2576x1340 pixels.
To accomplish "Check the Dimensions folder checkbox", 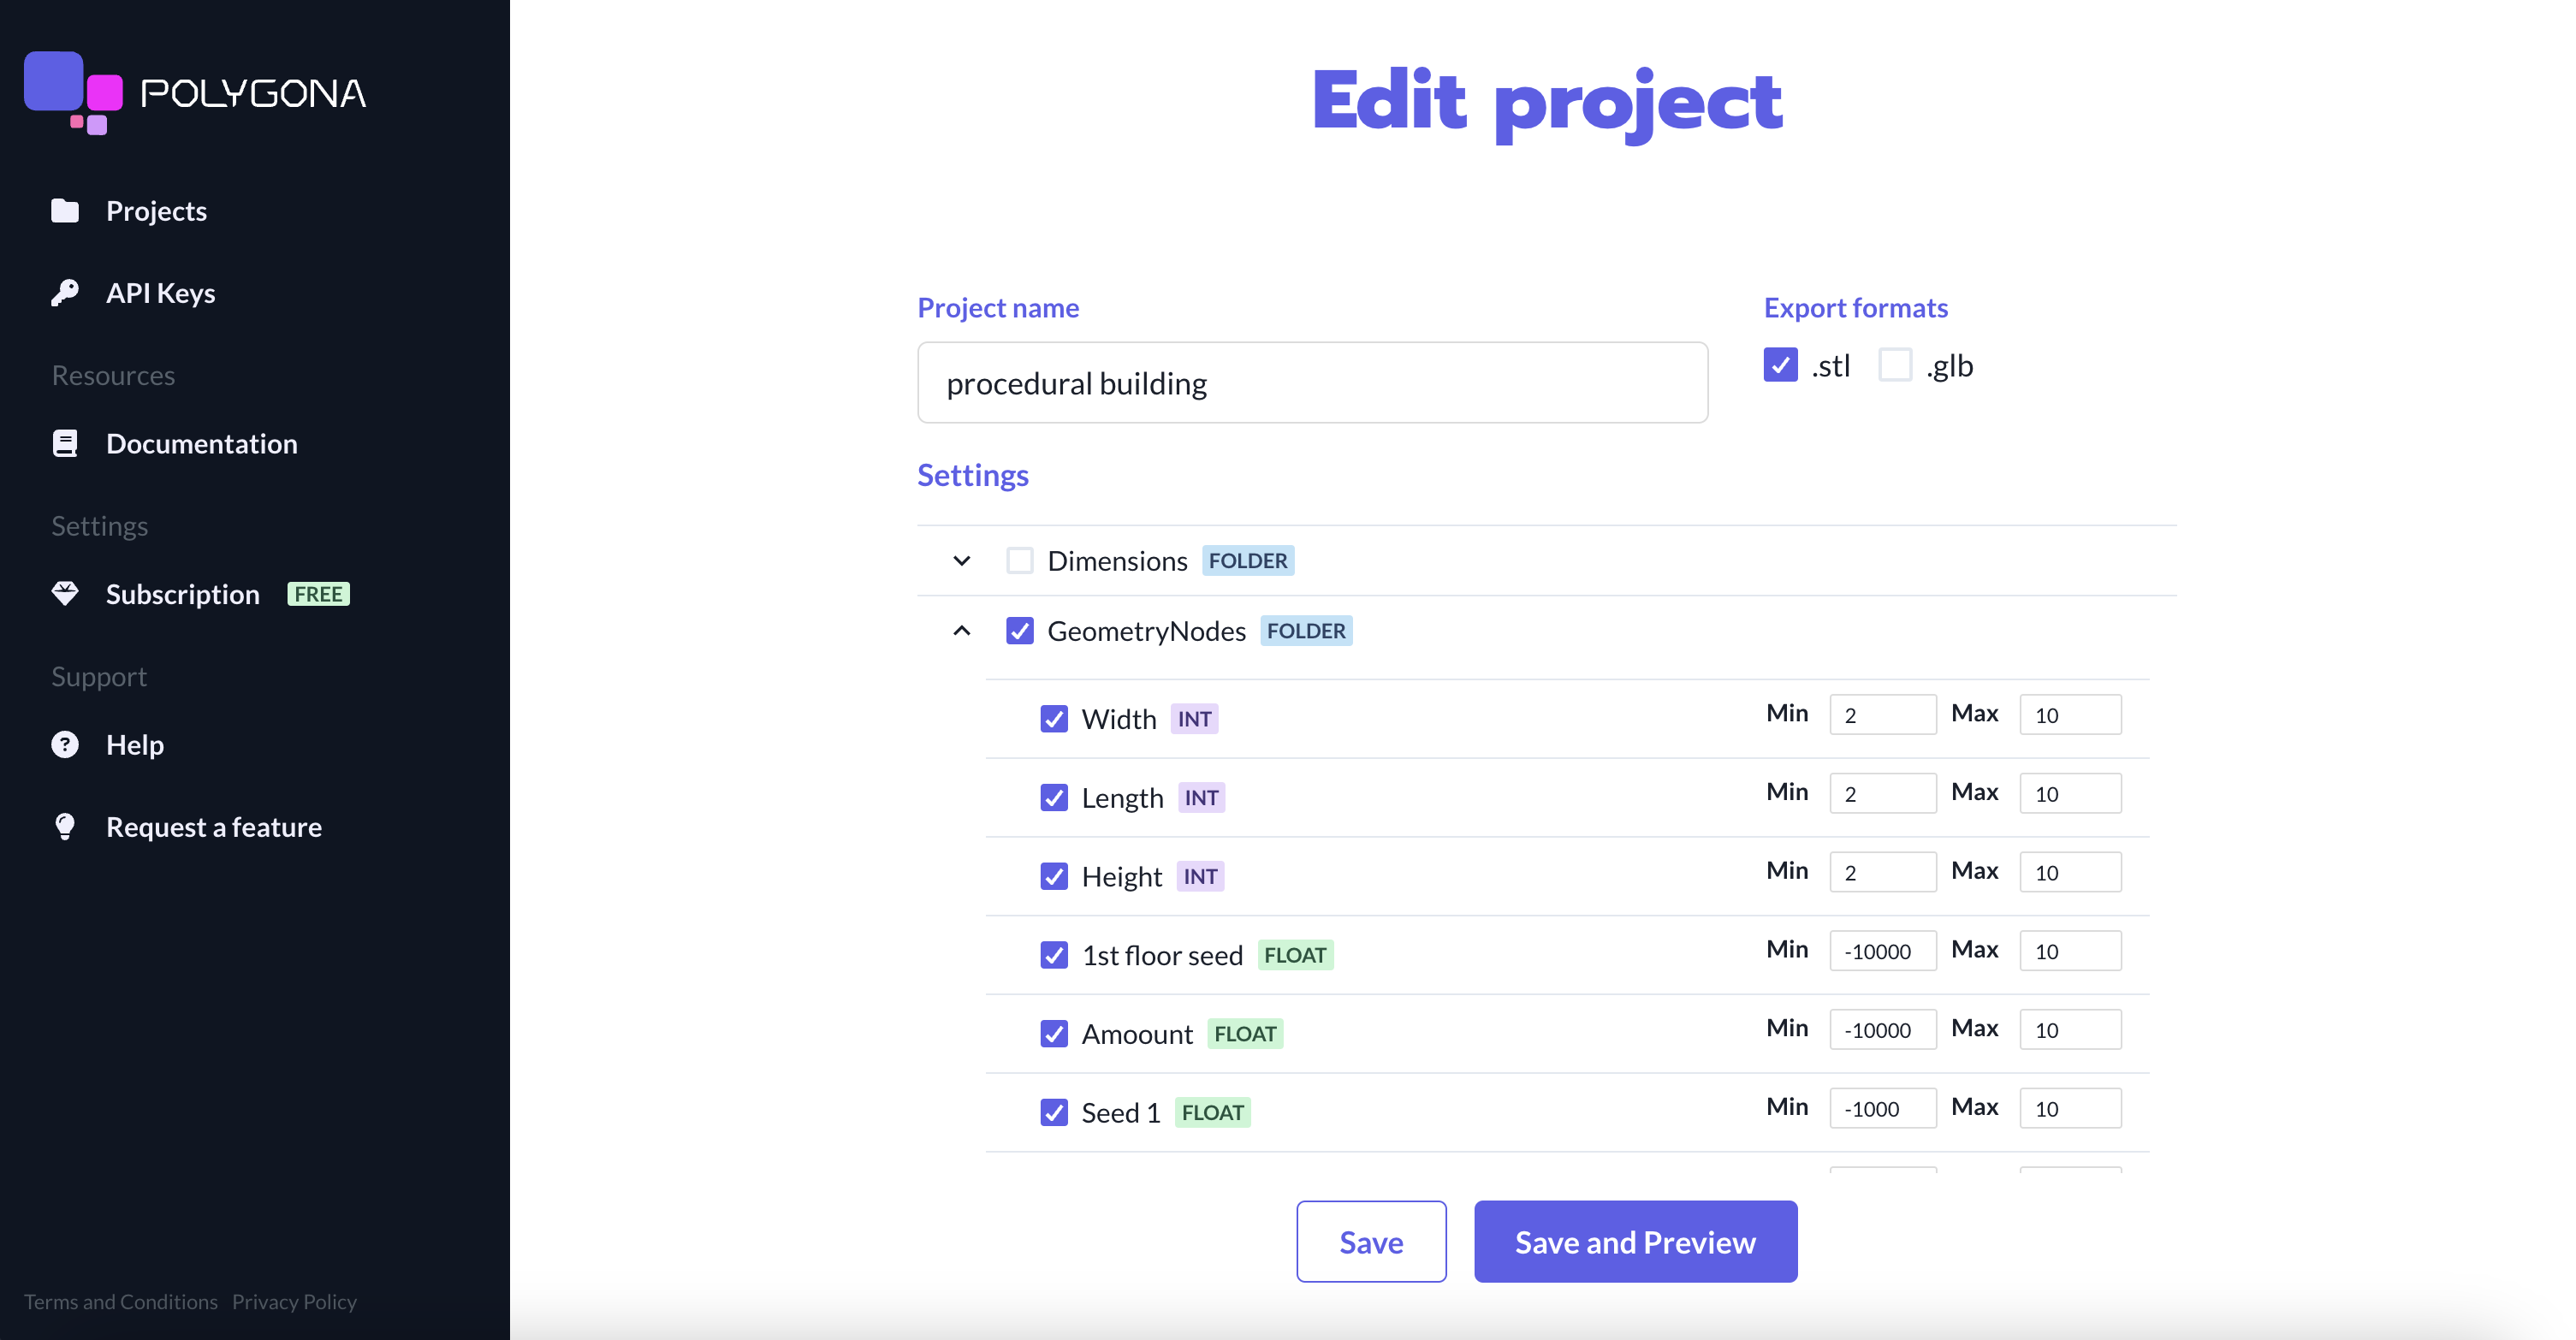I will [x=1019, y=560].
